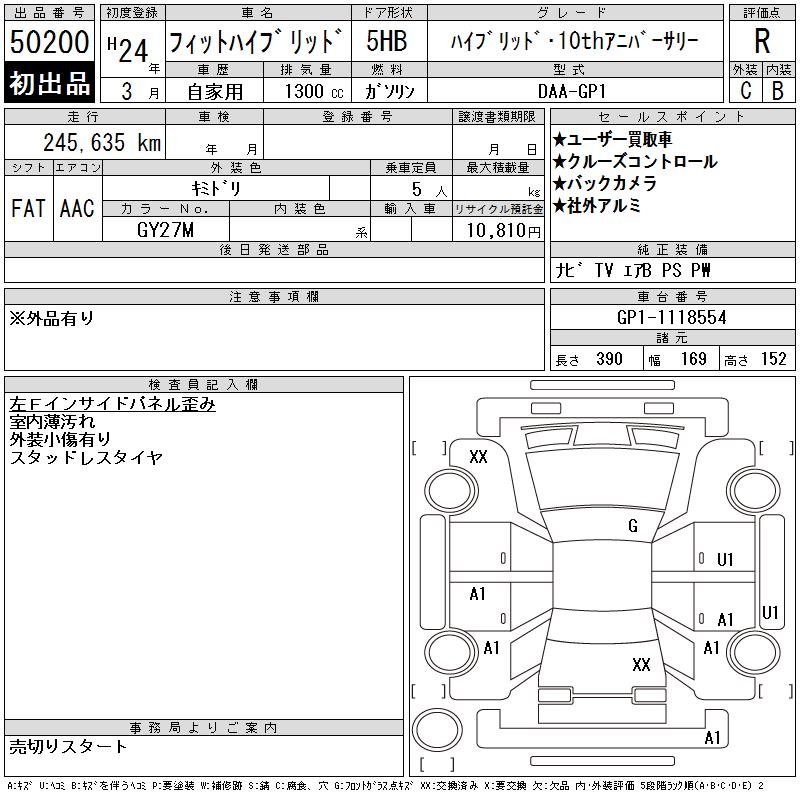Click the color number GY27M
Screen dimensions: 800x800
(x=165, y=230)
